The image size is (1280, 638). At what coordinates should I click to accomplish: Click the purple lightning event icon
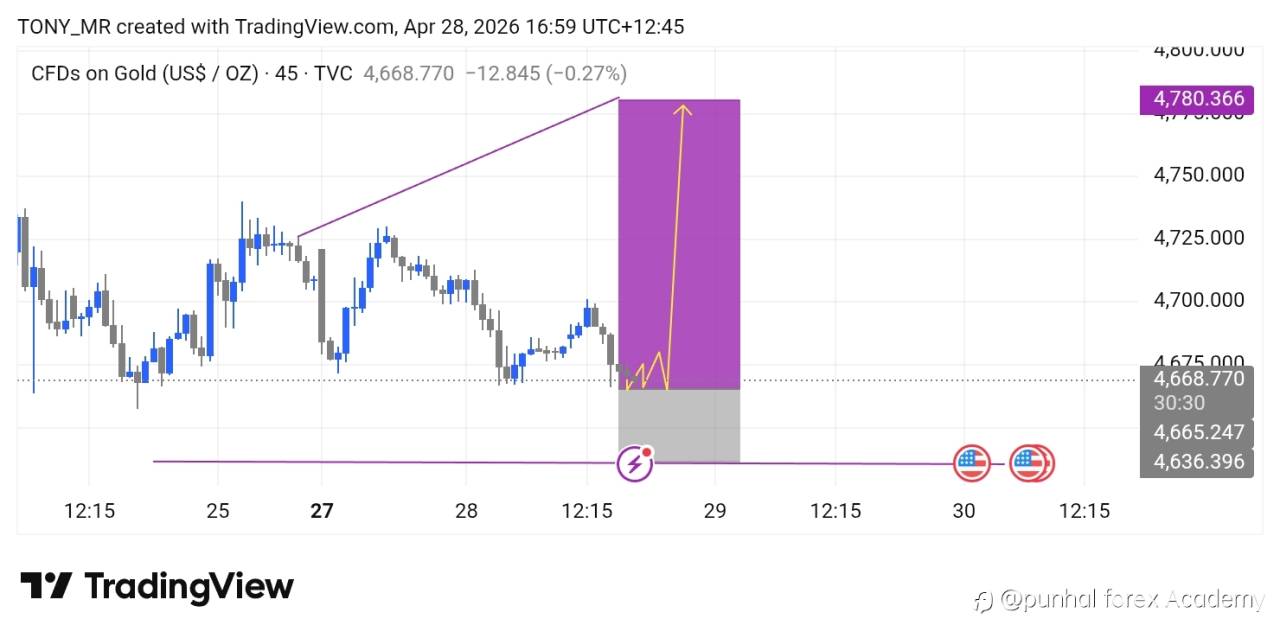click(634, 462)
